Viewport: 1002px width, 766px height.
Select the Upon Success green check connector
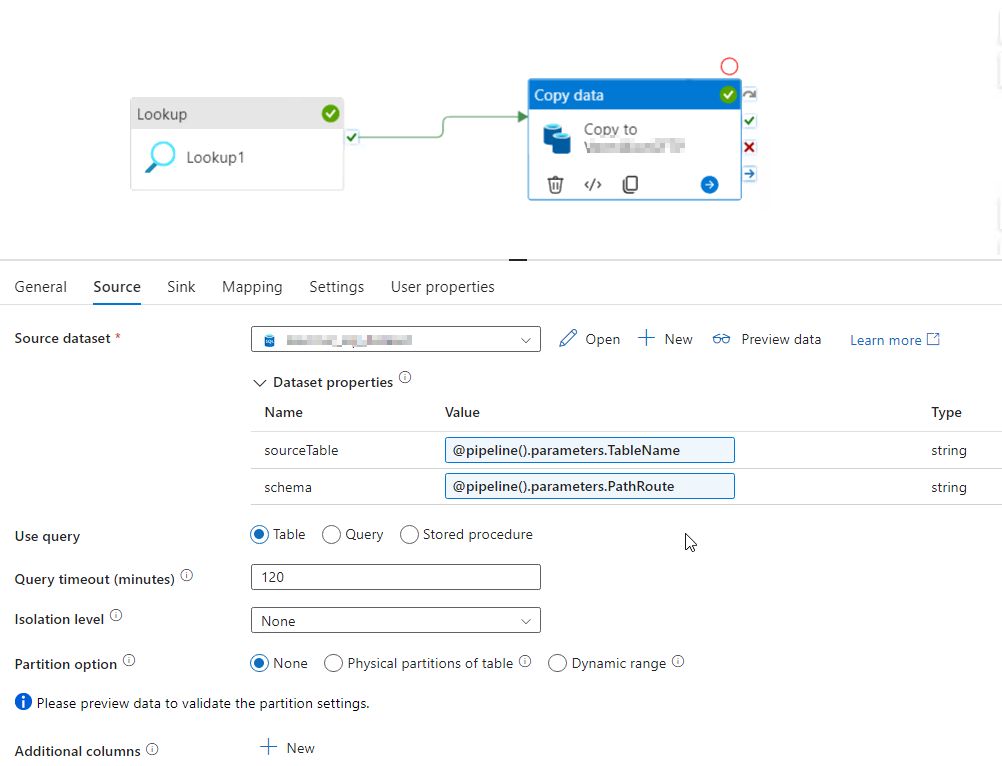tap(750, 121)
